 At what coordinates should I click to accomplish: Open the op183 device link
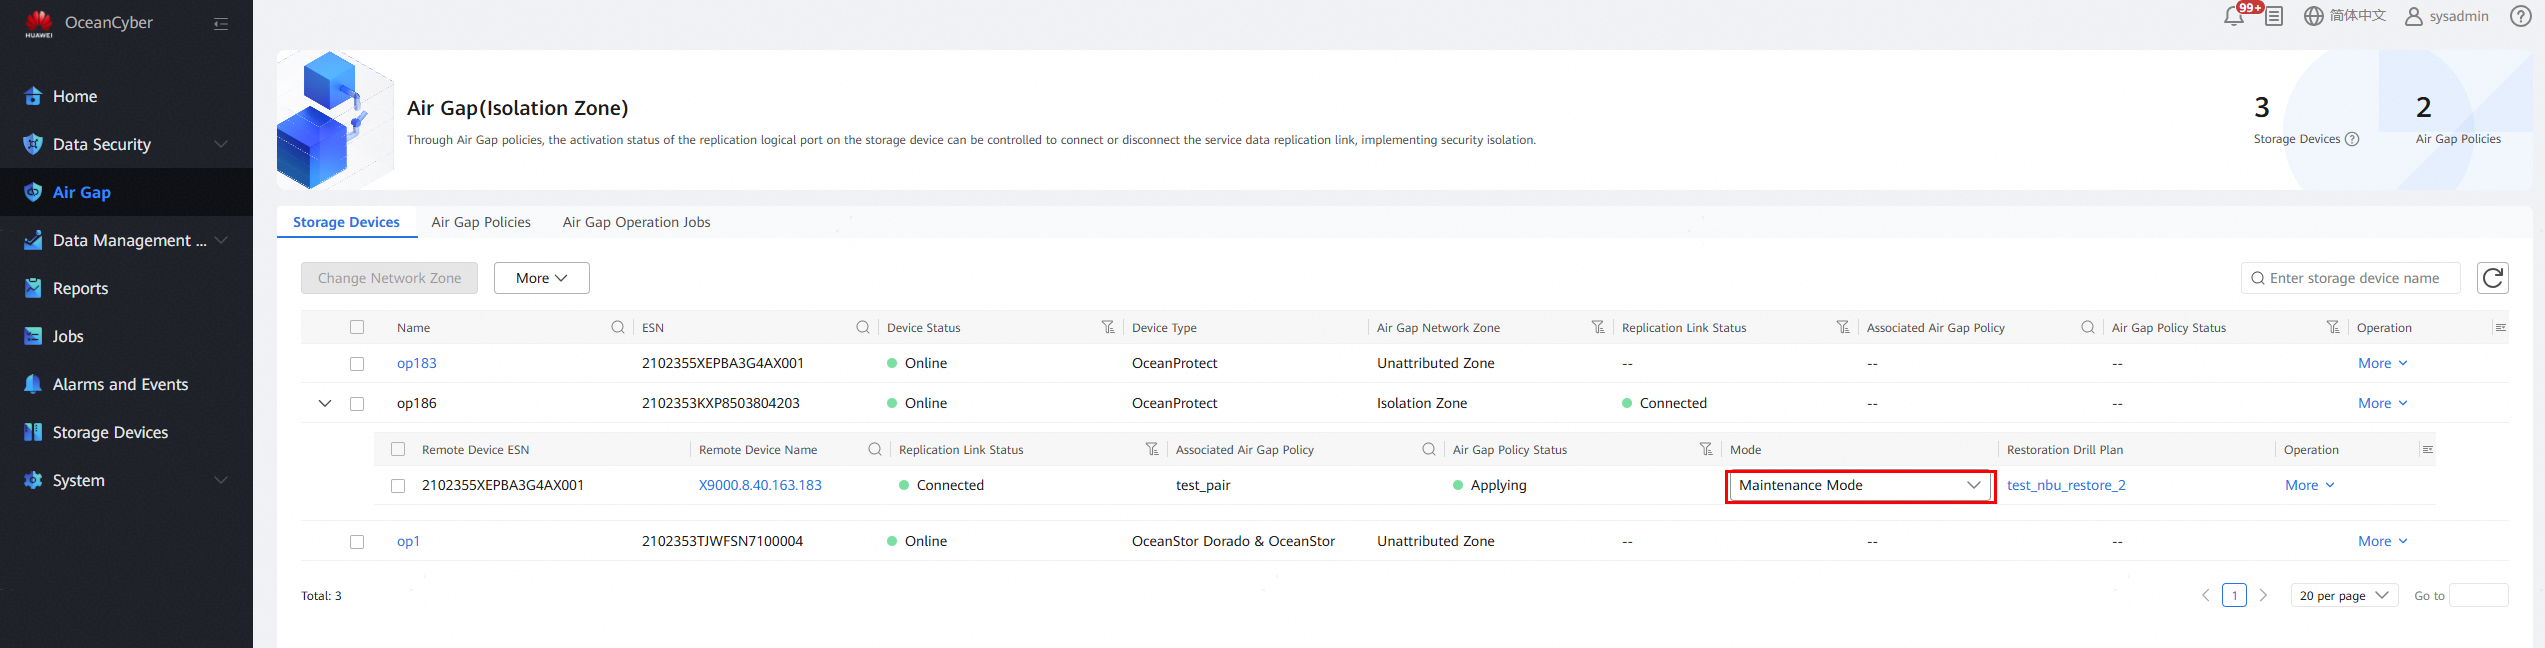[416, 363]
